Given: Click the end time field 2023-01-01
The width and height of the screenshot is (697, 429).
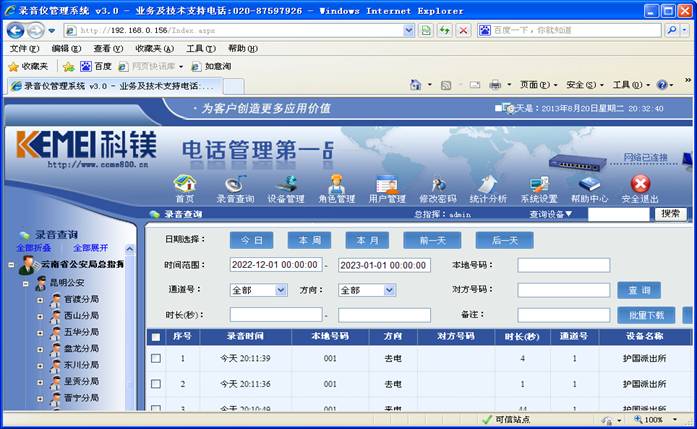Looking at the screenshot, I should [x=385, y=265].
